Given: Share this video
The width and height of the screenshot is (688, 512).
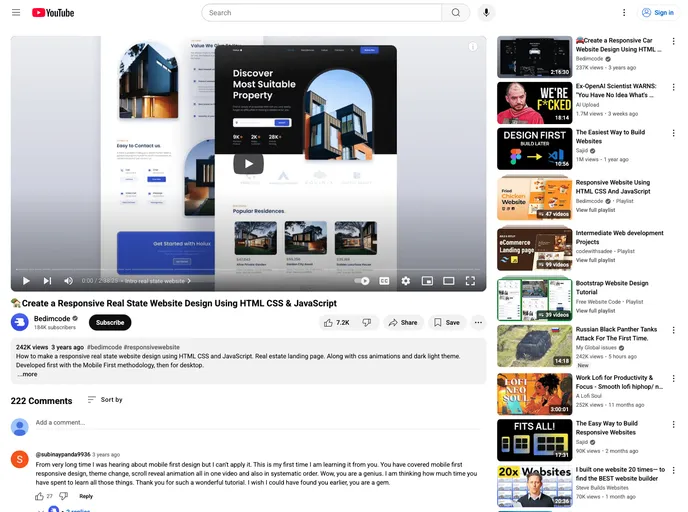Looking at the screenshot, I should (403, 322).
